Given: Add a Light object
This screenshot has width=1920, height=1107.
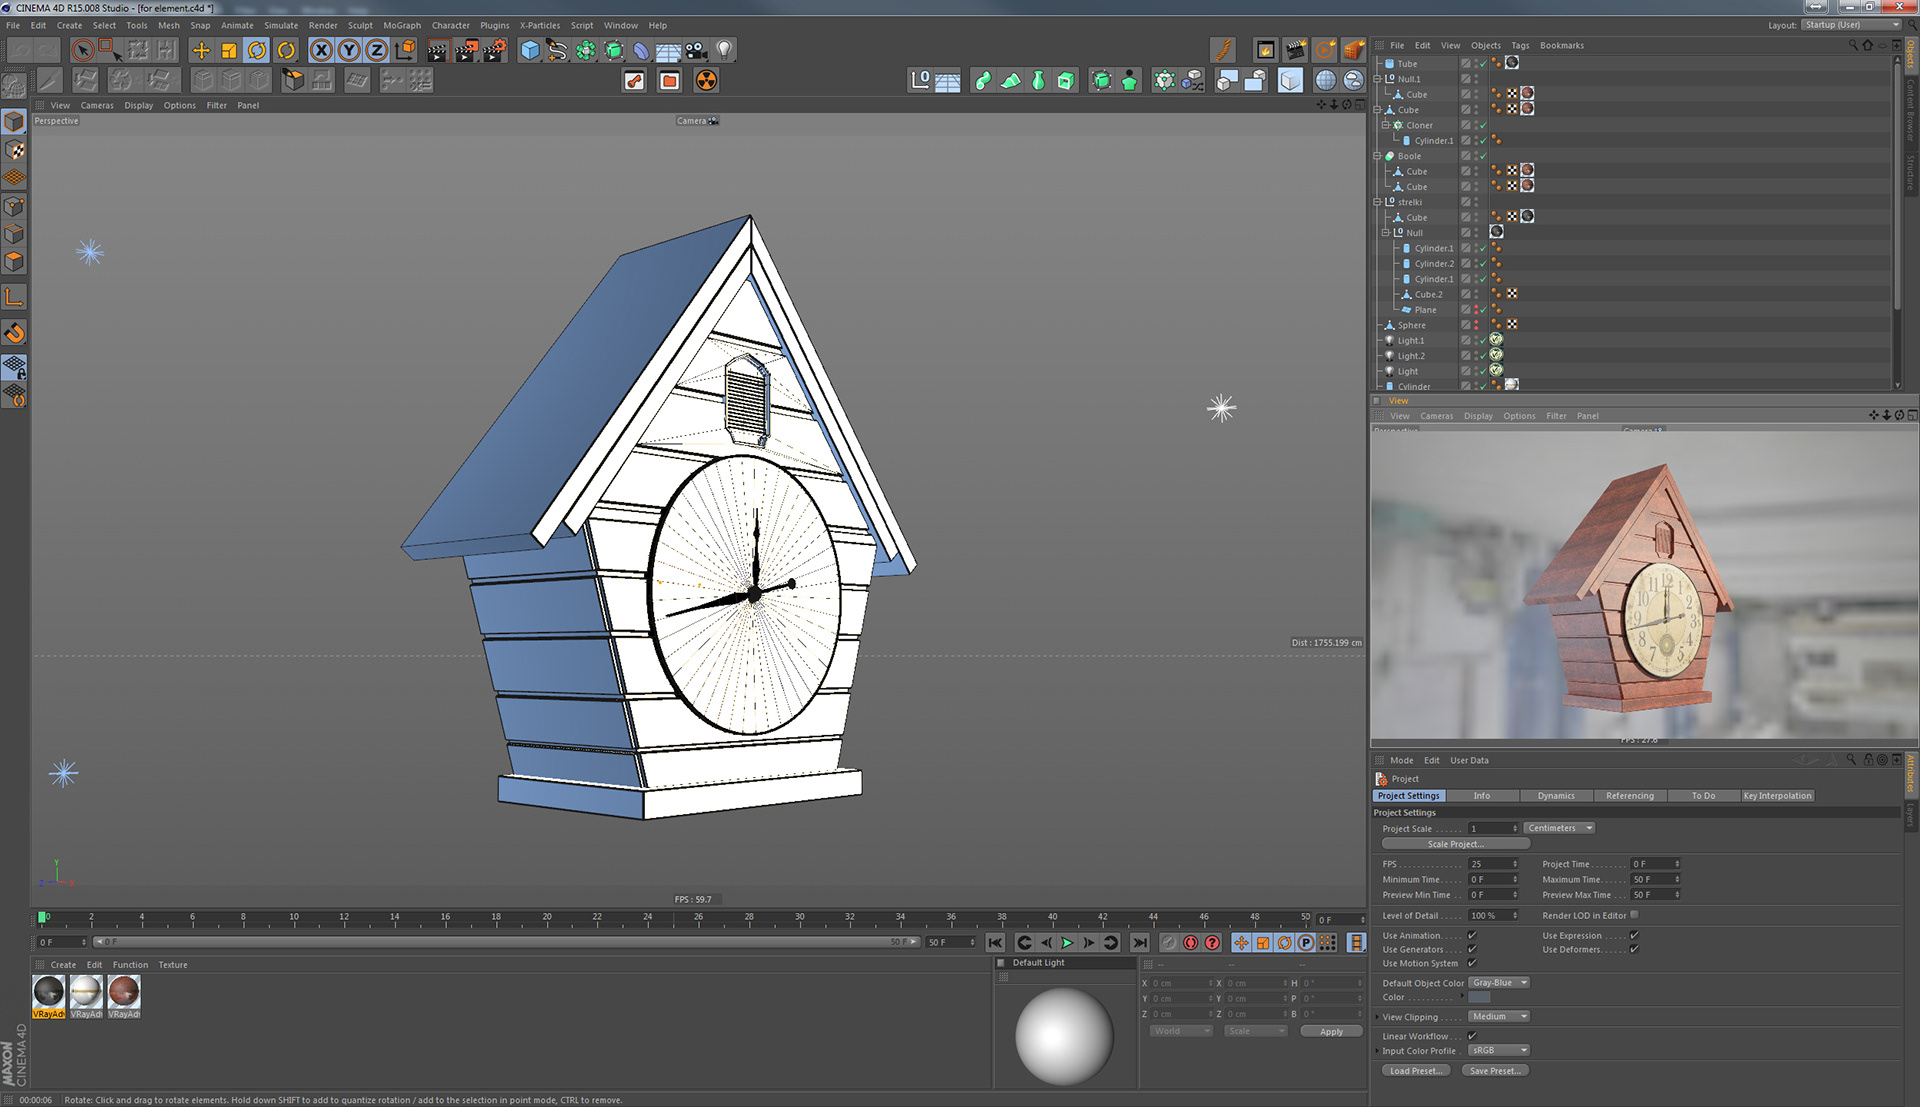Looking at the screenshot, I should click(725, 50).
